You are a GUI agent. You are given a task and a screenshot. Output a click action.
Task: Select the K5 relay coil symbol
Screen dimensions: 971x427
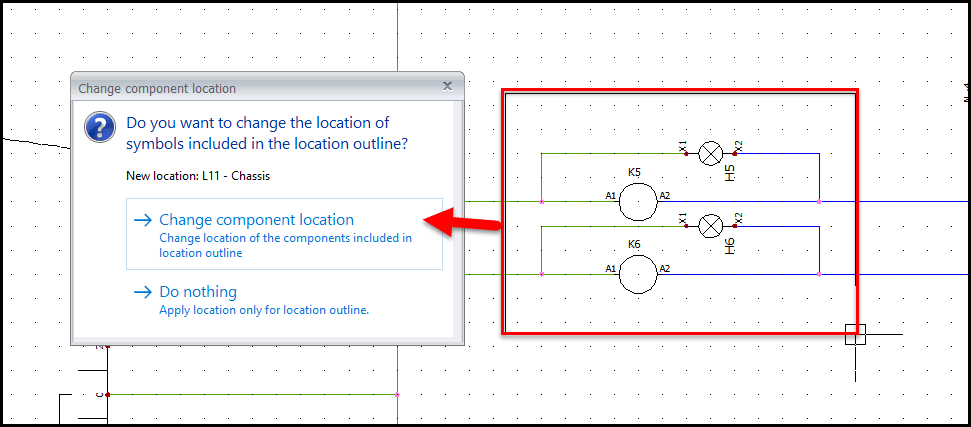click(x=638, y=202)
